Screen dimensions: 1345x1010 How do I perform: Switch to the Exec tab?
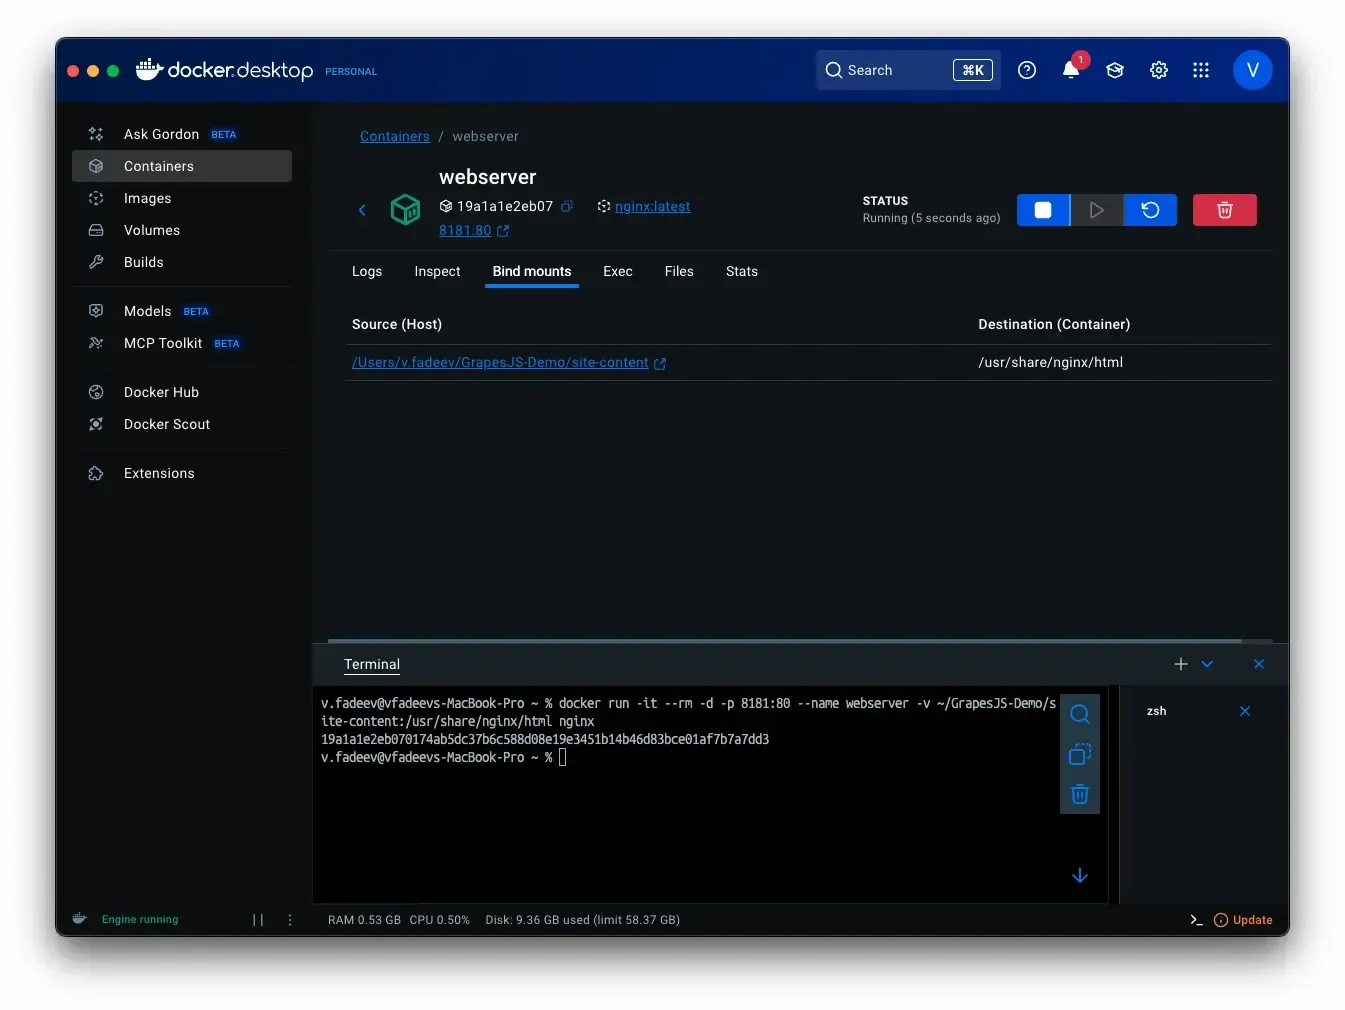coord(617,272)
